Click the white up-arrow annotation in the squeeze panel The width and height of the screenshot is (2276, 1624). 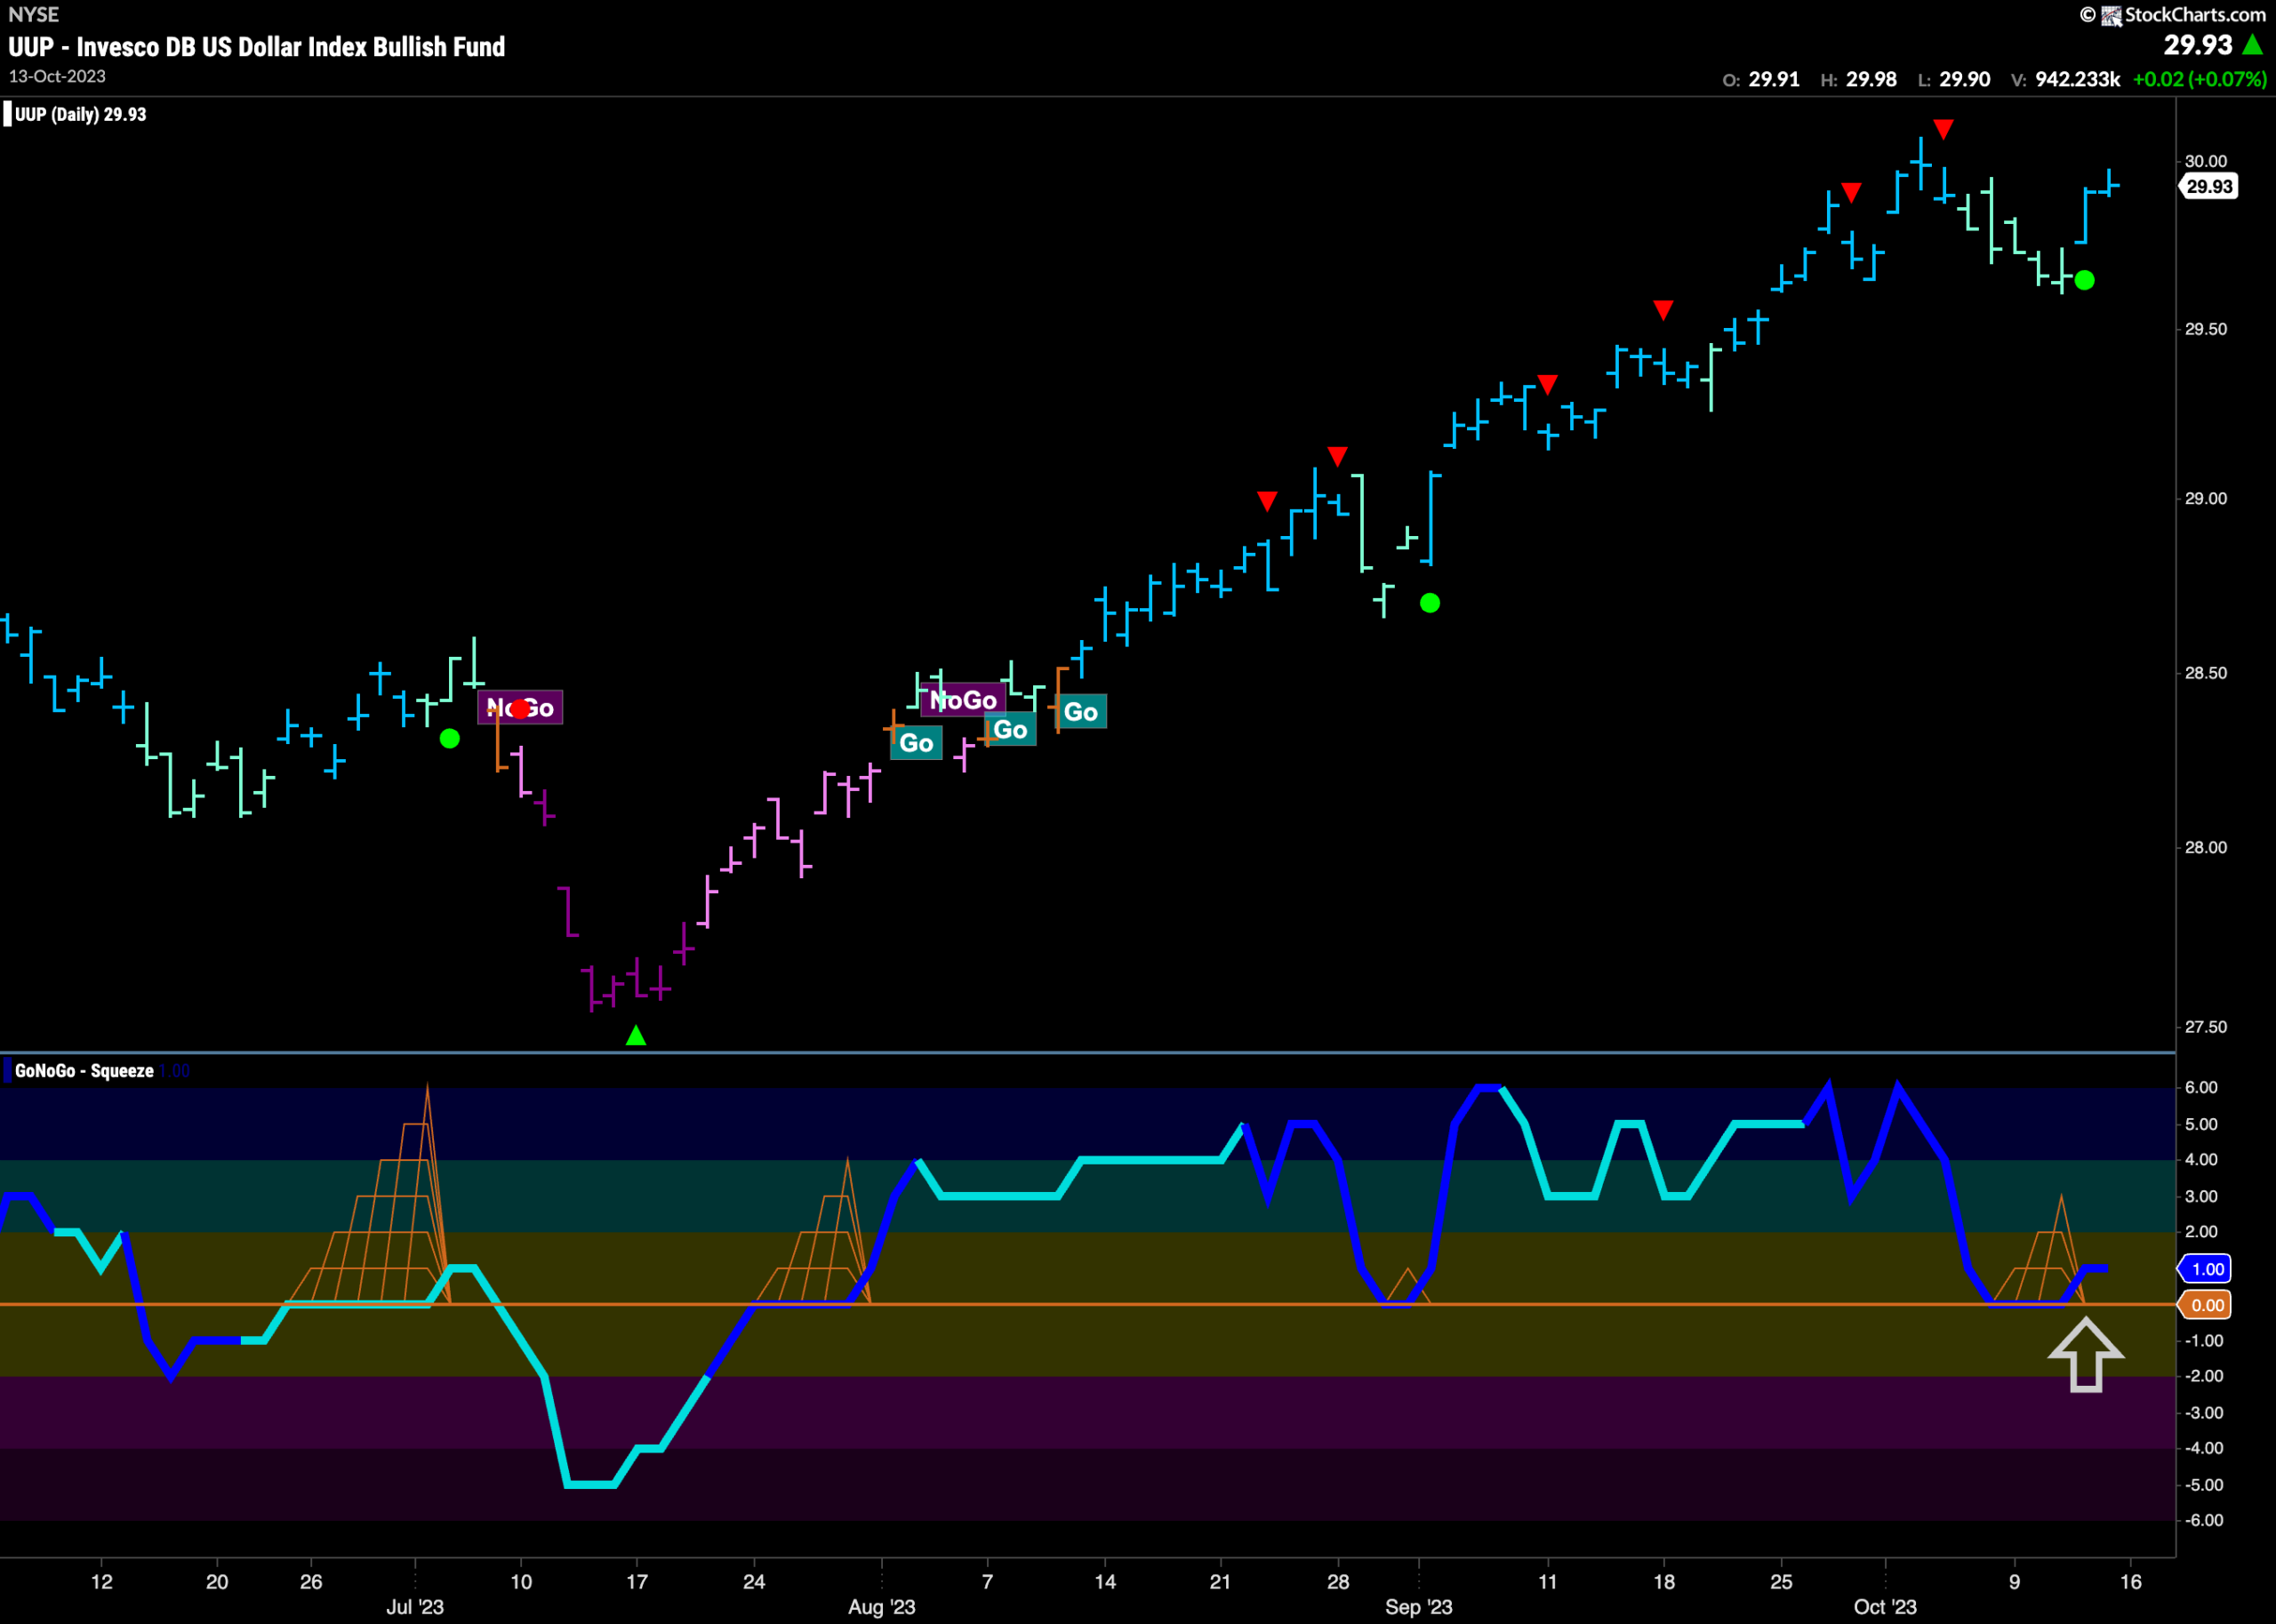pyautogui.click(x=2085, y=1355)
